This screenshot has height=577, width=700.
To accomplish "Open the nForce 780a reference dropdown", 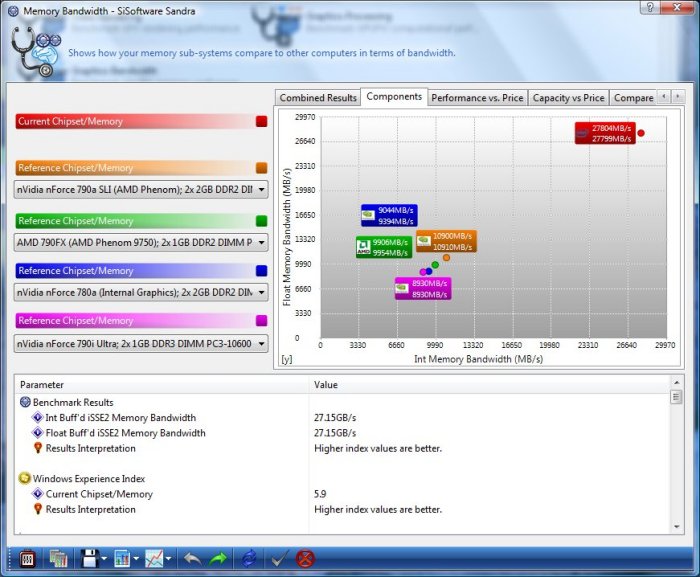I will pos(141,293).
